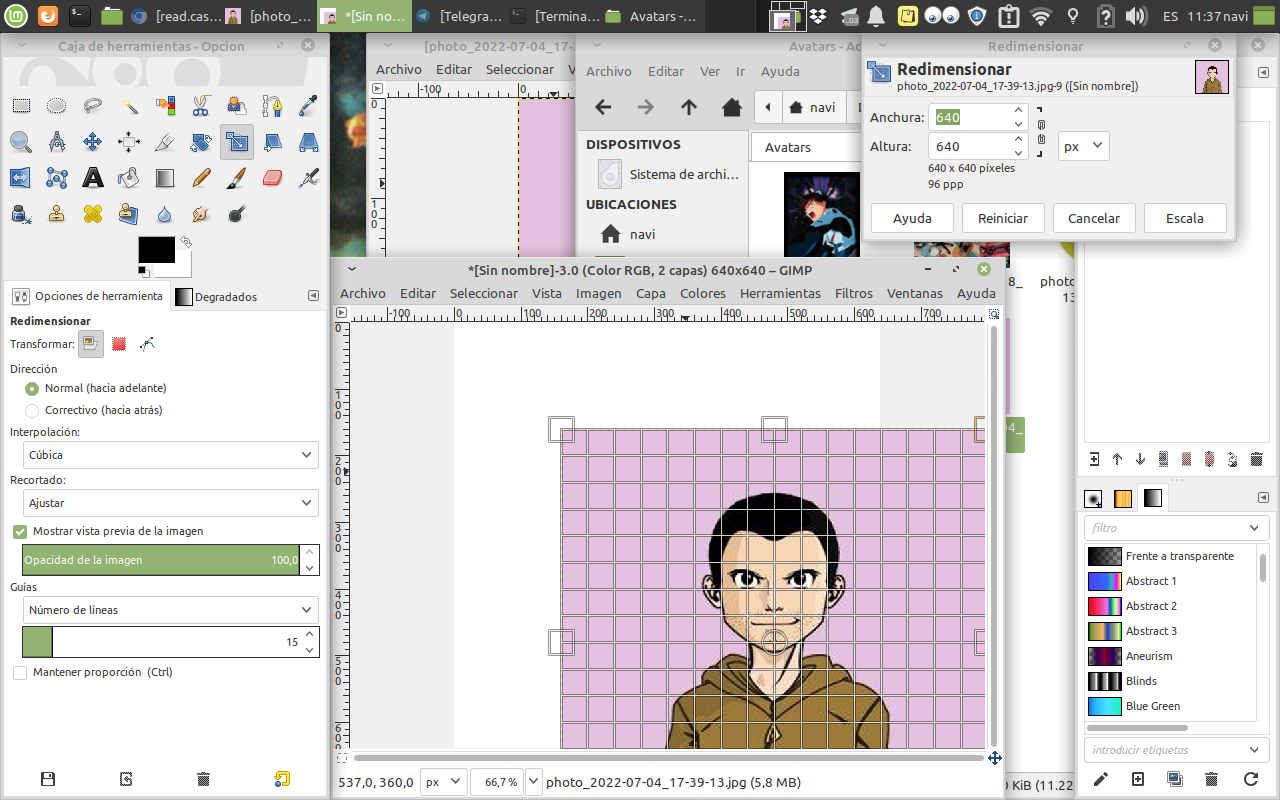Open the Herramientas menu
The width and height of the screenshot is (1280, 800).
(780, 293)
